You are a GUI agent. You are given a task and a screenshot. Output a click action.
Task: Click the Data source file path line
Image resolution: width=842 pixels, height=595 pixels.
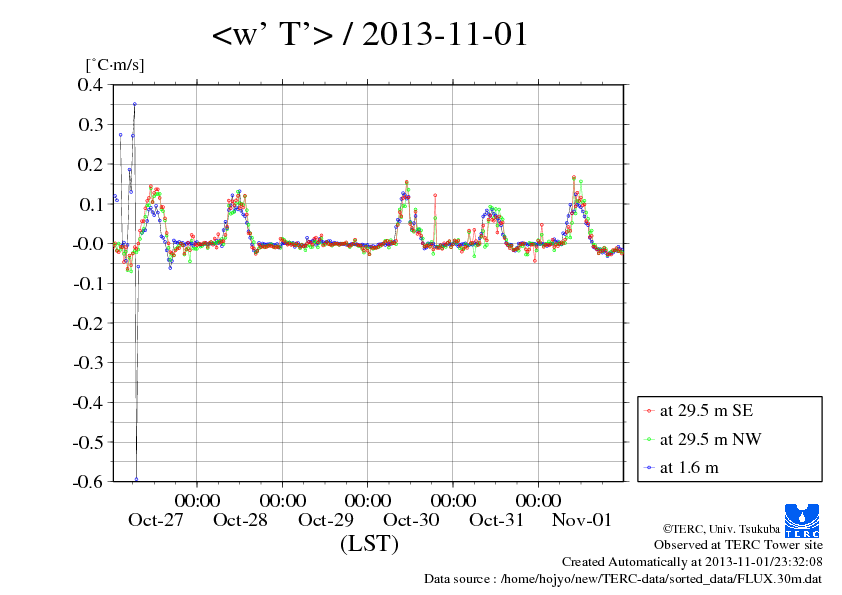(623, 579)
